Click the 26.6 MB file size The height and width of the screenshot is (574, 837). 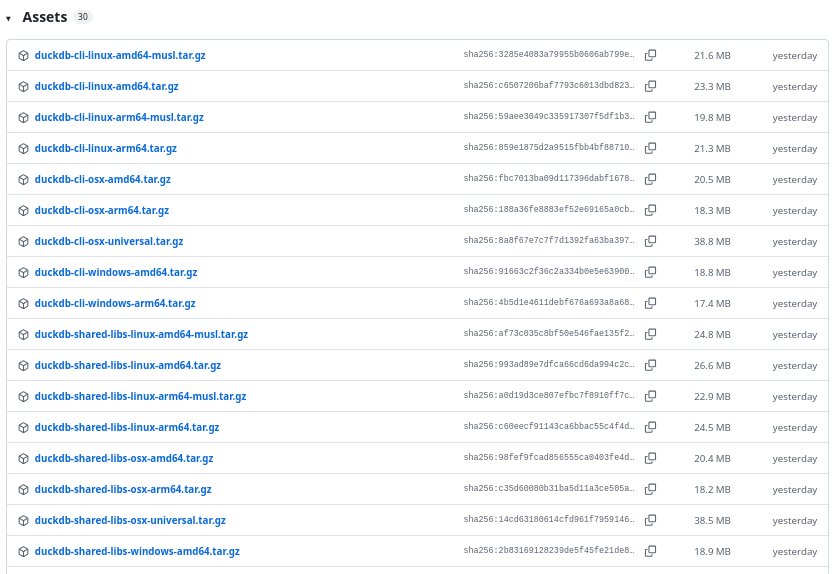coord(712,365)
